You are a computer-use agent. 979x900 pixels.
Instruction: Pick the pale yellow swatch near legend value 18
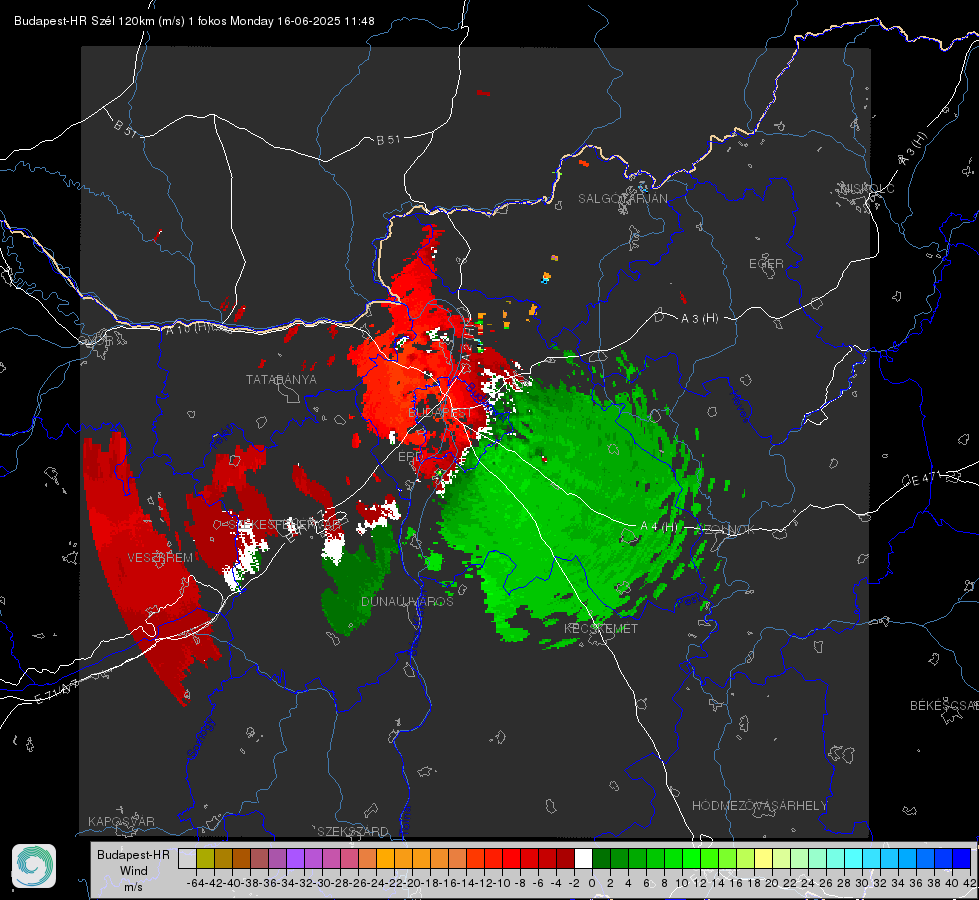coord(763,858)
